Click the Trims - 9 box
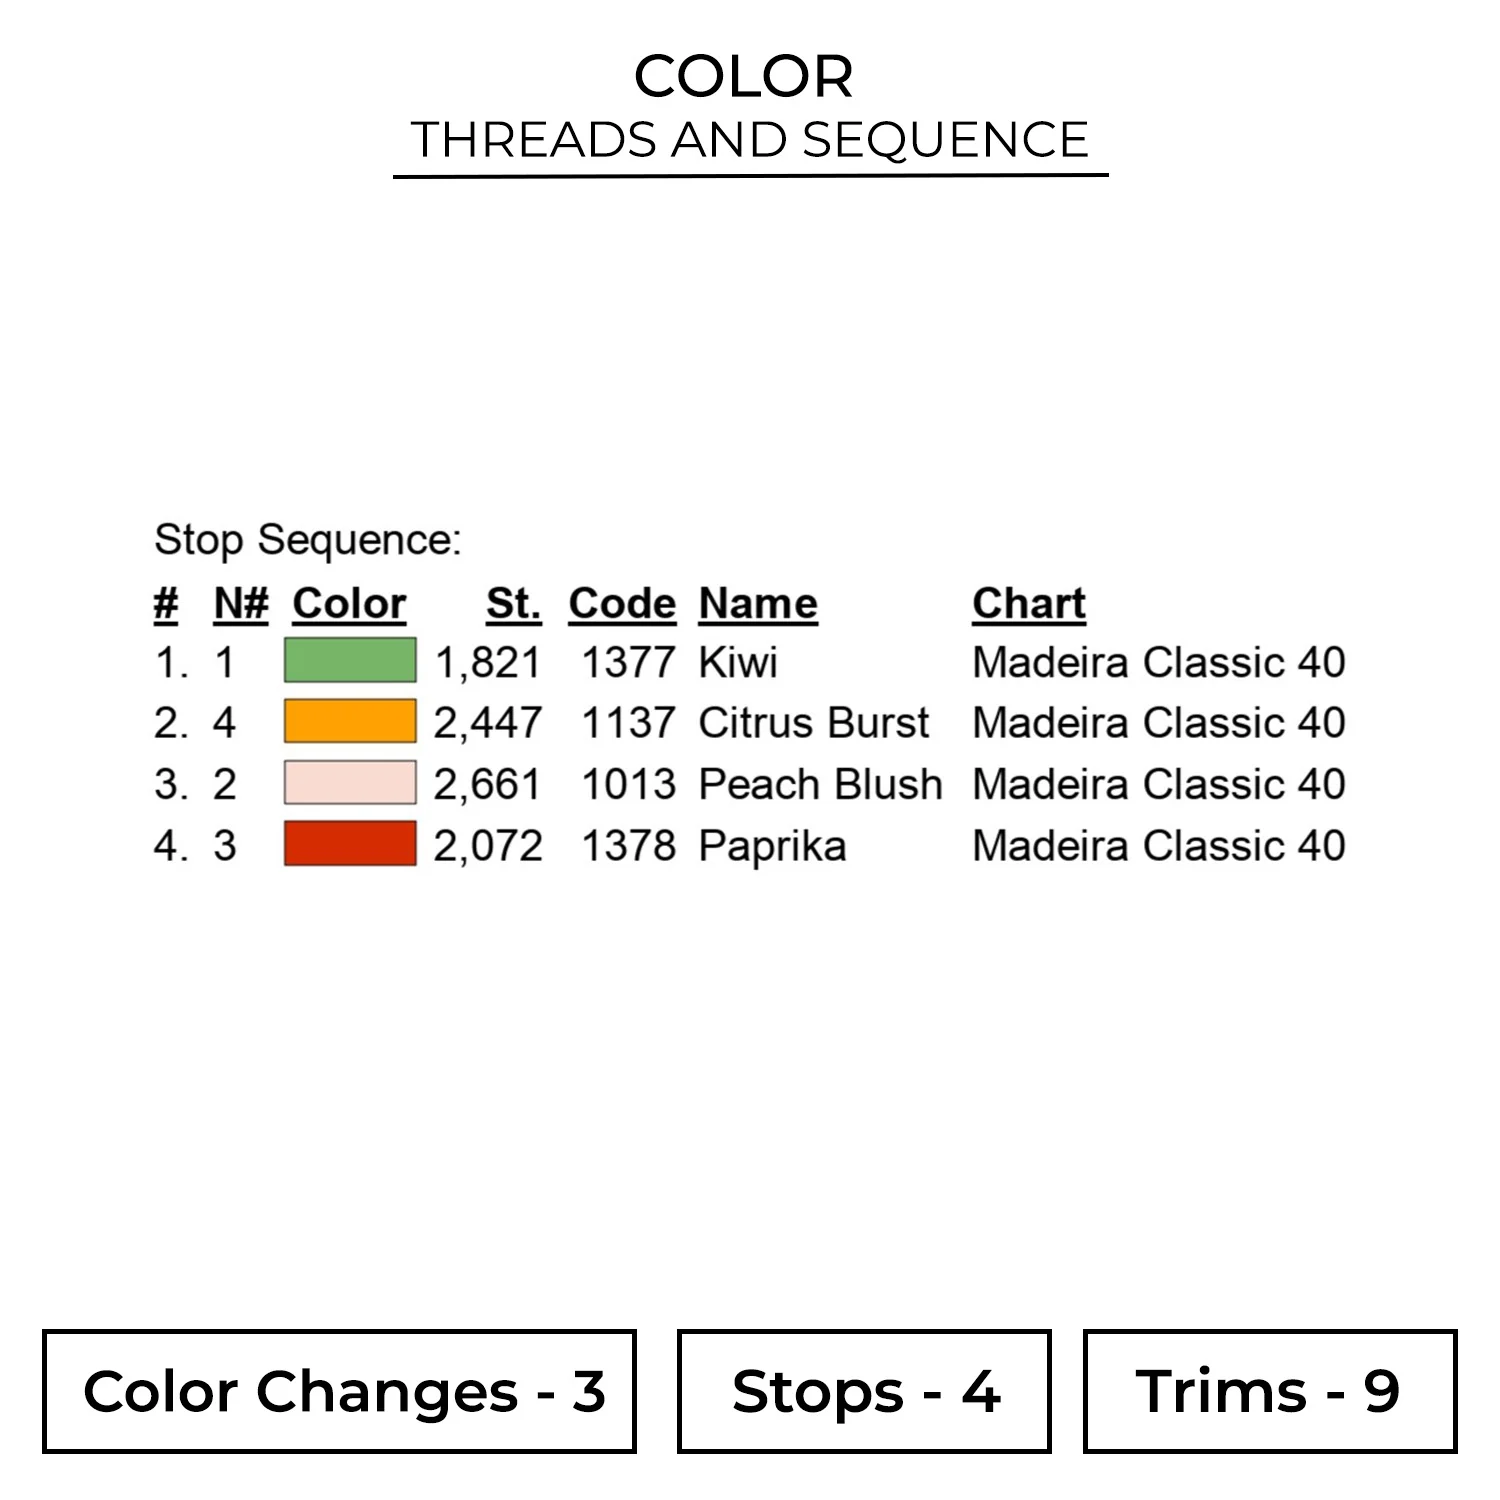The image size is (1500, 1500). click(x=1270, y=1391)
